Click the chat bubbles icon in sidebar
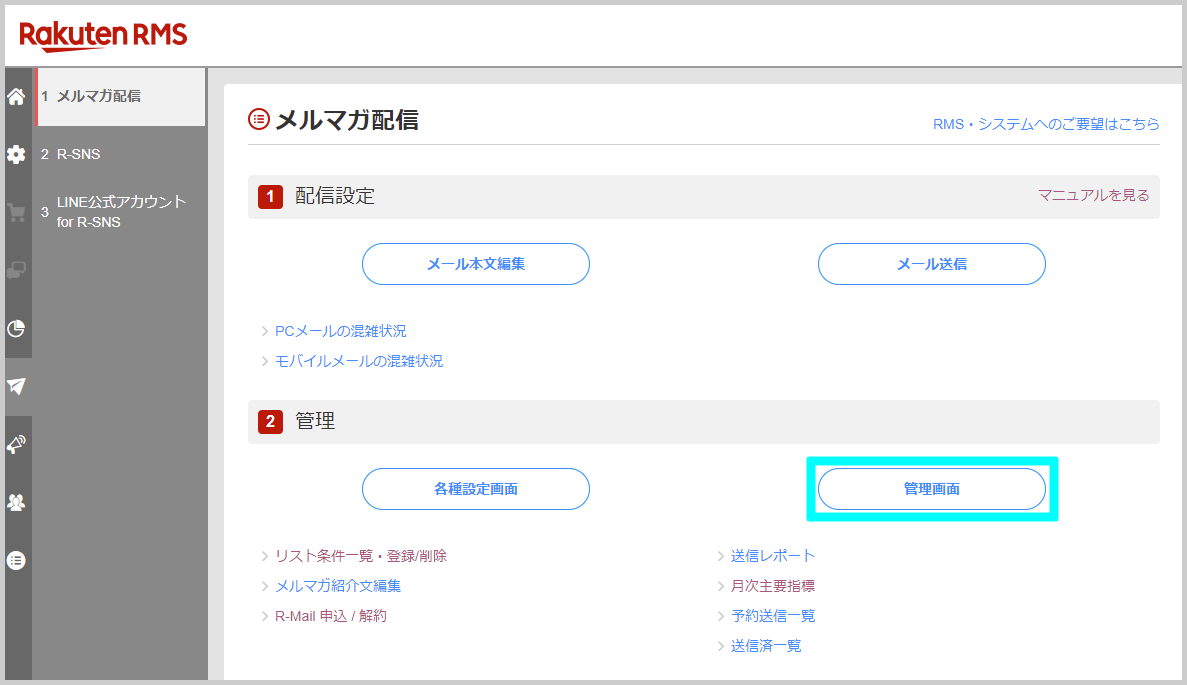The height and width of the screenshot is (685, 1187). click(16, 270)
